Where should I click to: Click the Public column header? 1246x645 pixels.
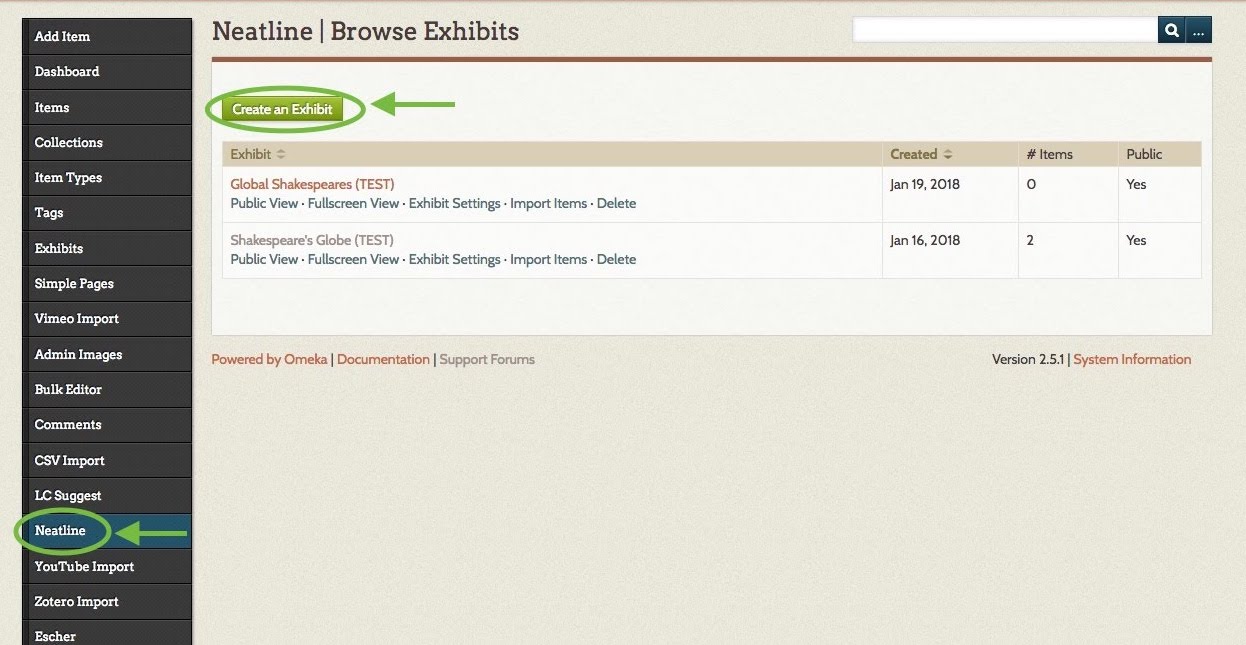click(1160, 154)
